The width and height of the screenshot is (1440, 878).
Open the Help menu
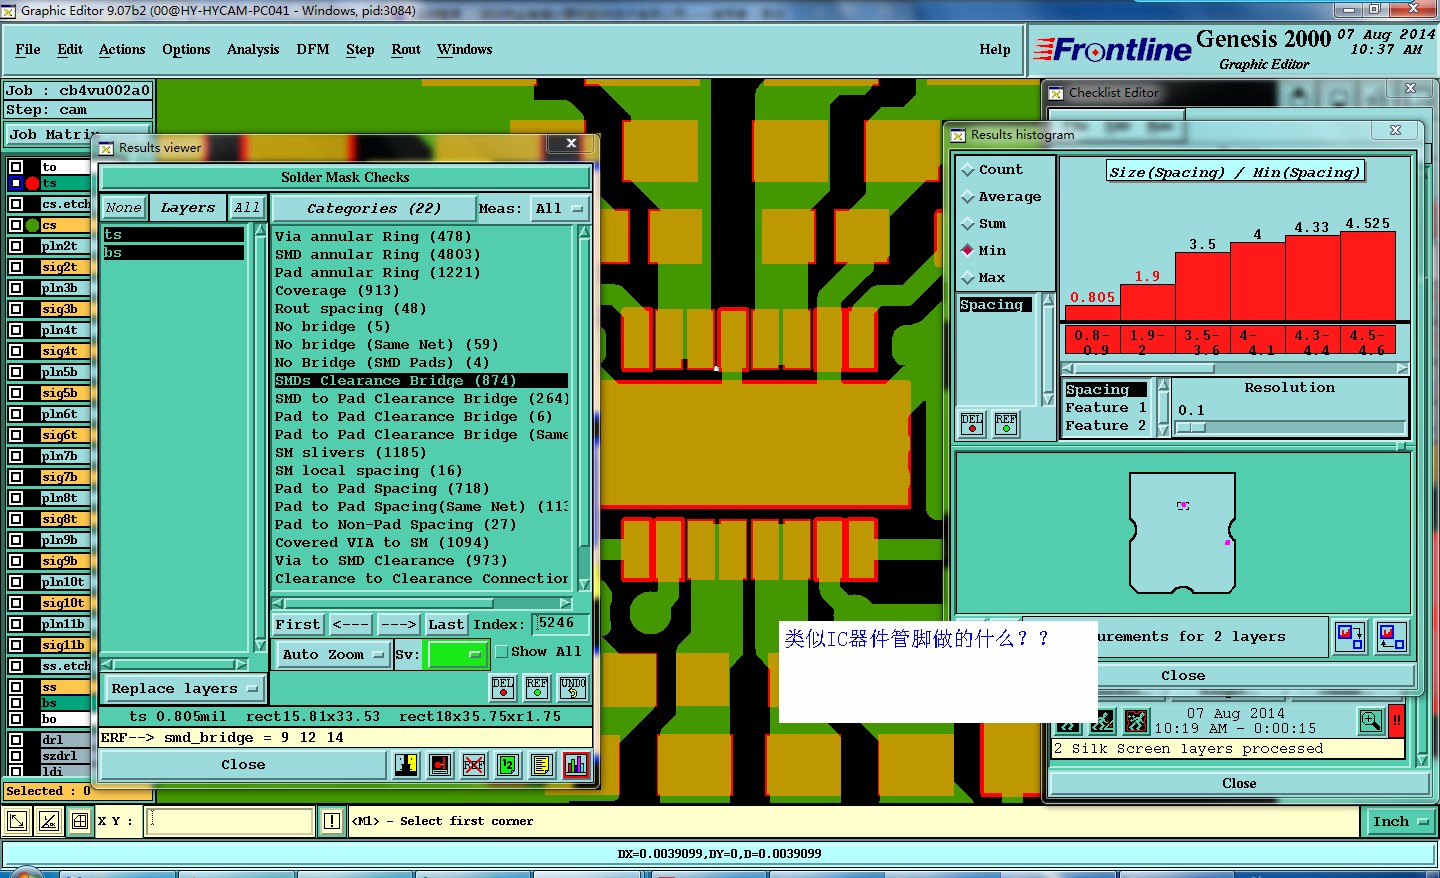tap(995, 50)
